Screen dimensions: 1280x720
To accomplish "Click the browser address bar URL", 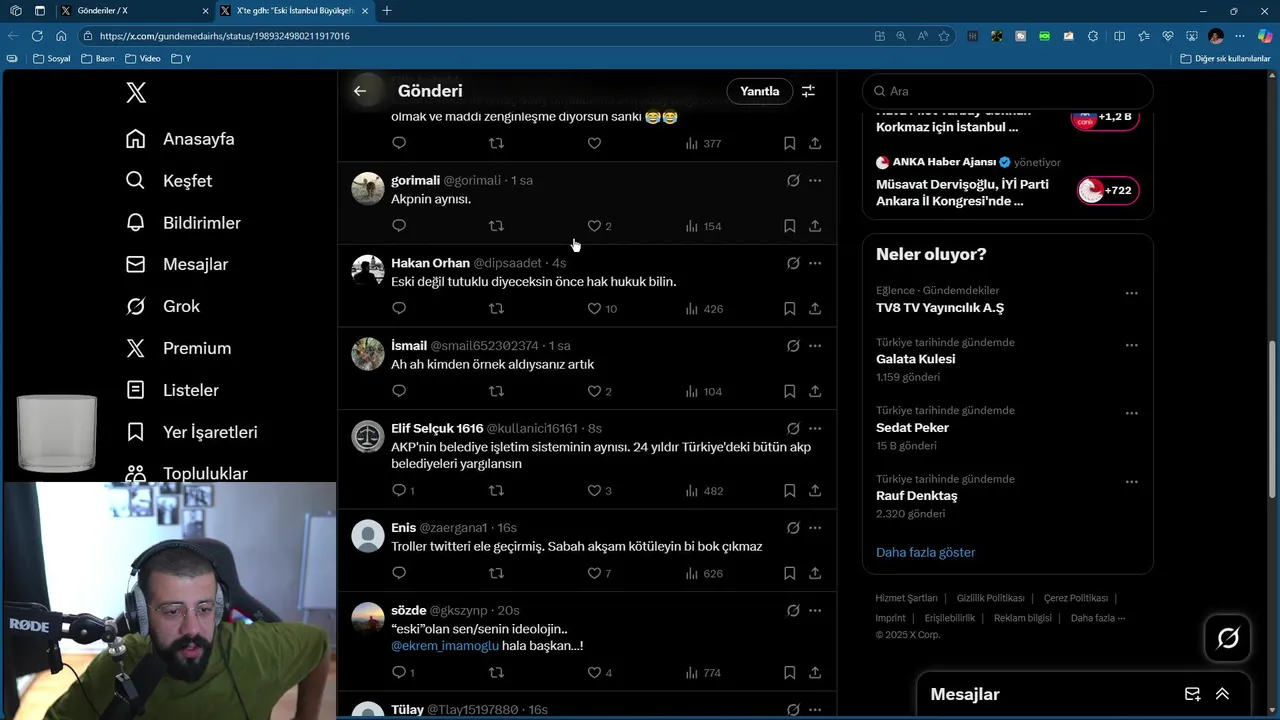I will click(225, 36).
